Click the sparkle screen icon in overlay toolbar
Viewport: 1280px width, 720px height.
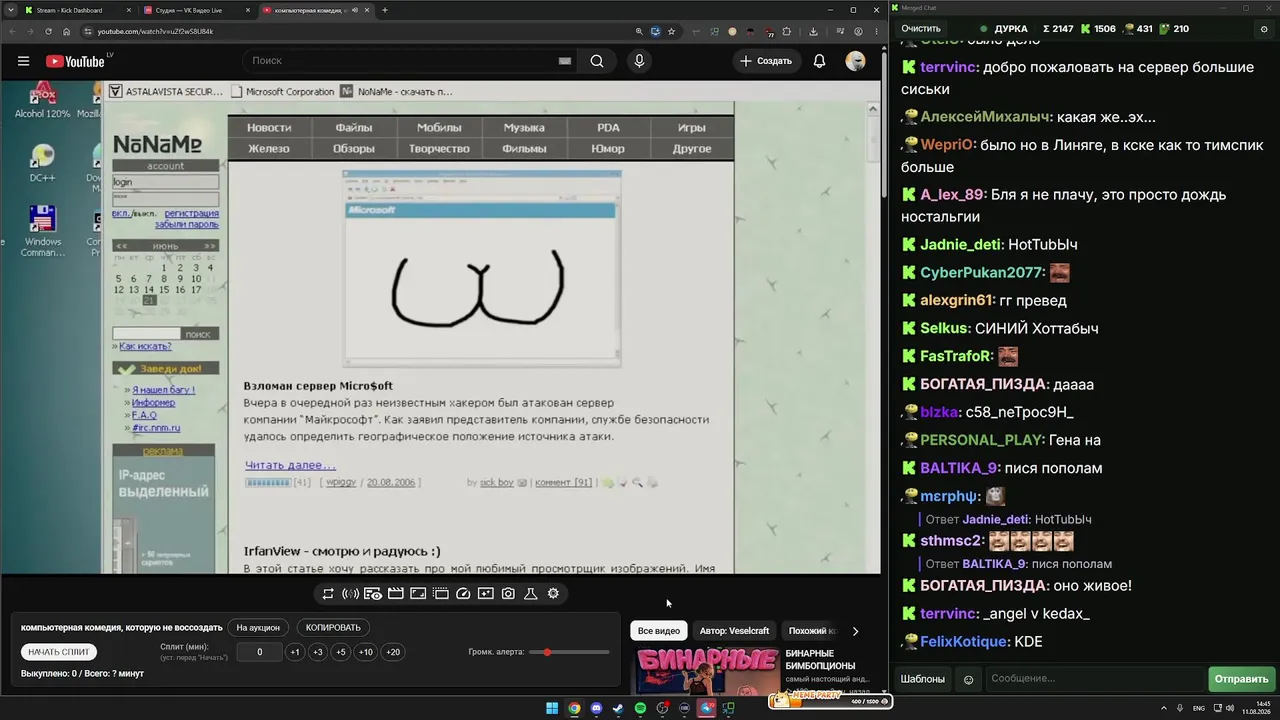(x=485, y=594)
